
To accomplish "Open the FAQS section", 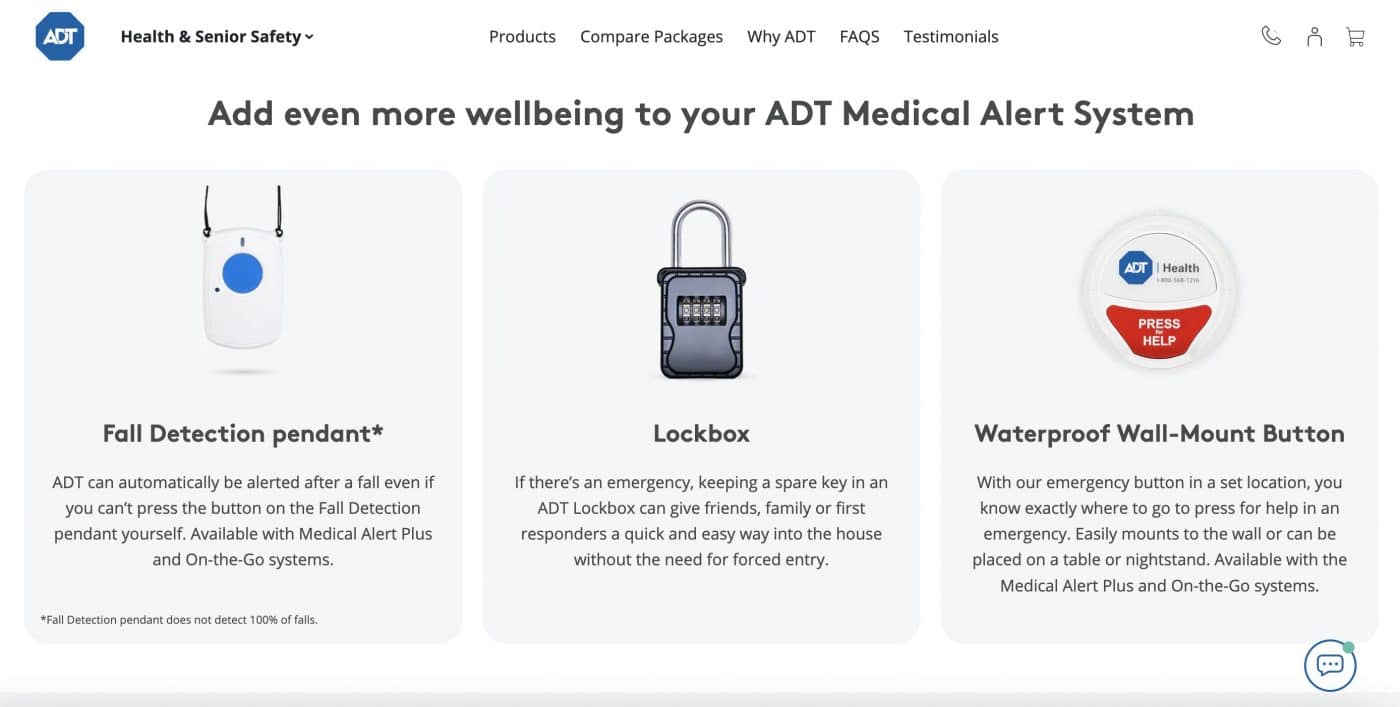I will click(859, 36).
